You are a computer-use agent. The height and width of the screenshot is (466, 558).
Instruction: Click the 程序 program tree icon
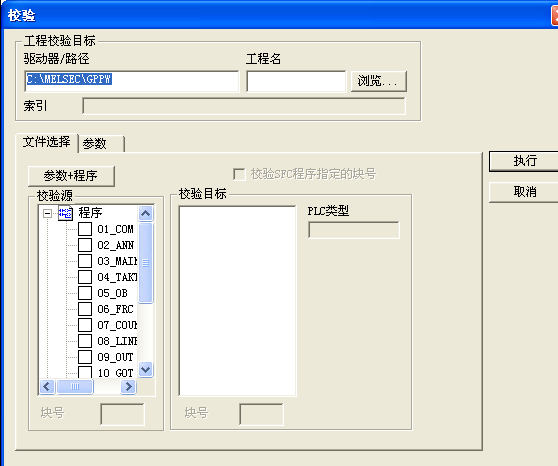coord(65,213)
